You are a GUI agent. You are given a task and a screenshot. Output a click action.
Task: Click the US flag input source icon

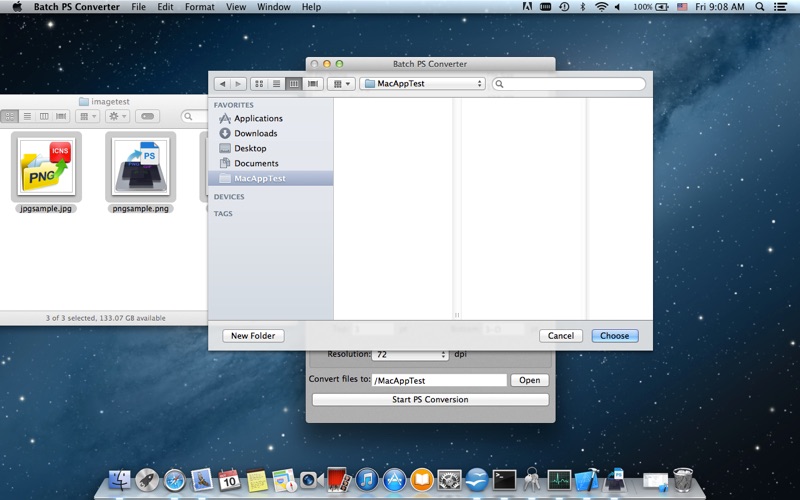point(682,7)
